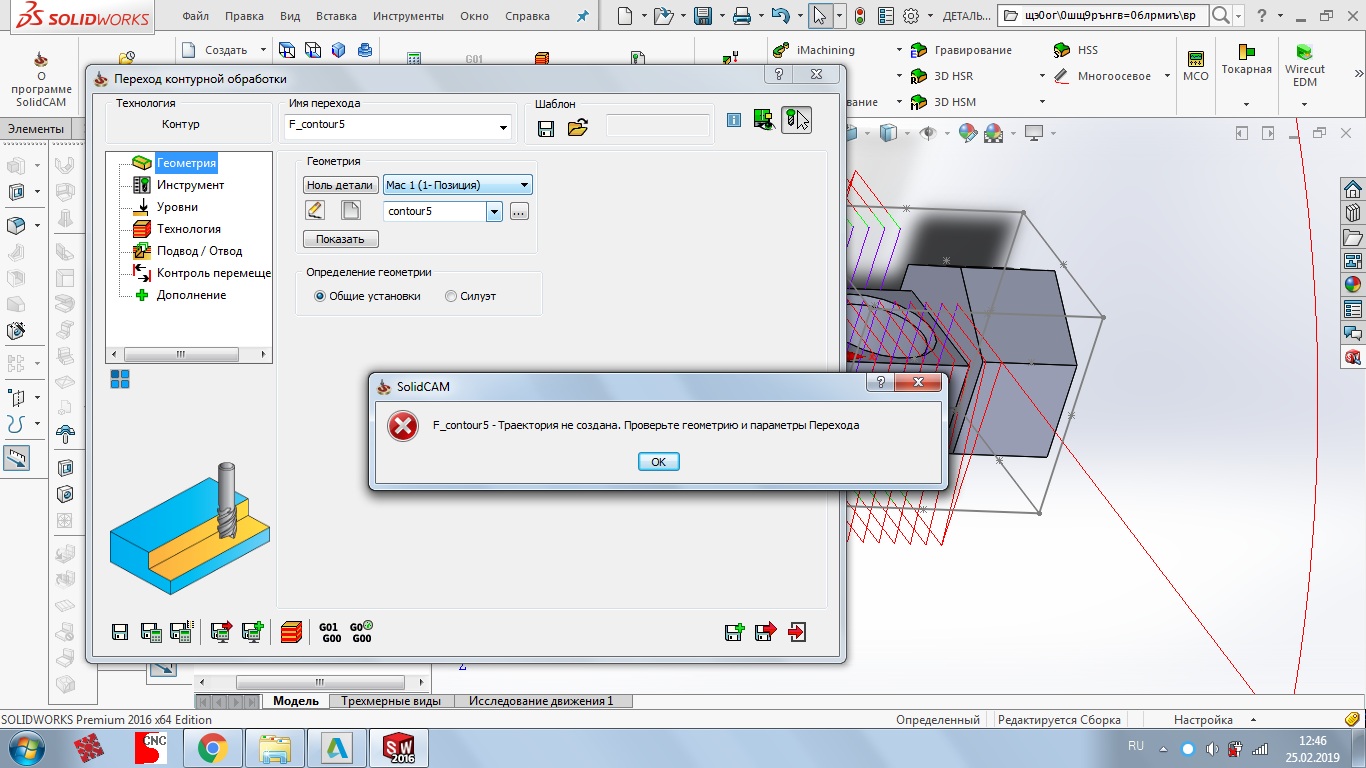Click the Save and Copy icon with the green plus
The height and width of the screenshot is (768, 1366).
(x=734, y=632)
